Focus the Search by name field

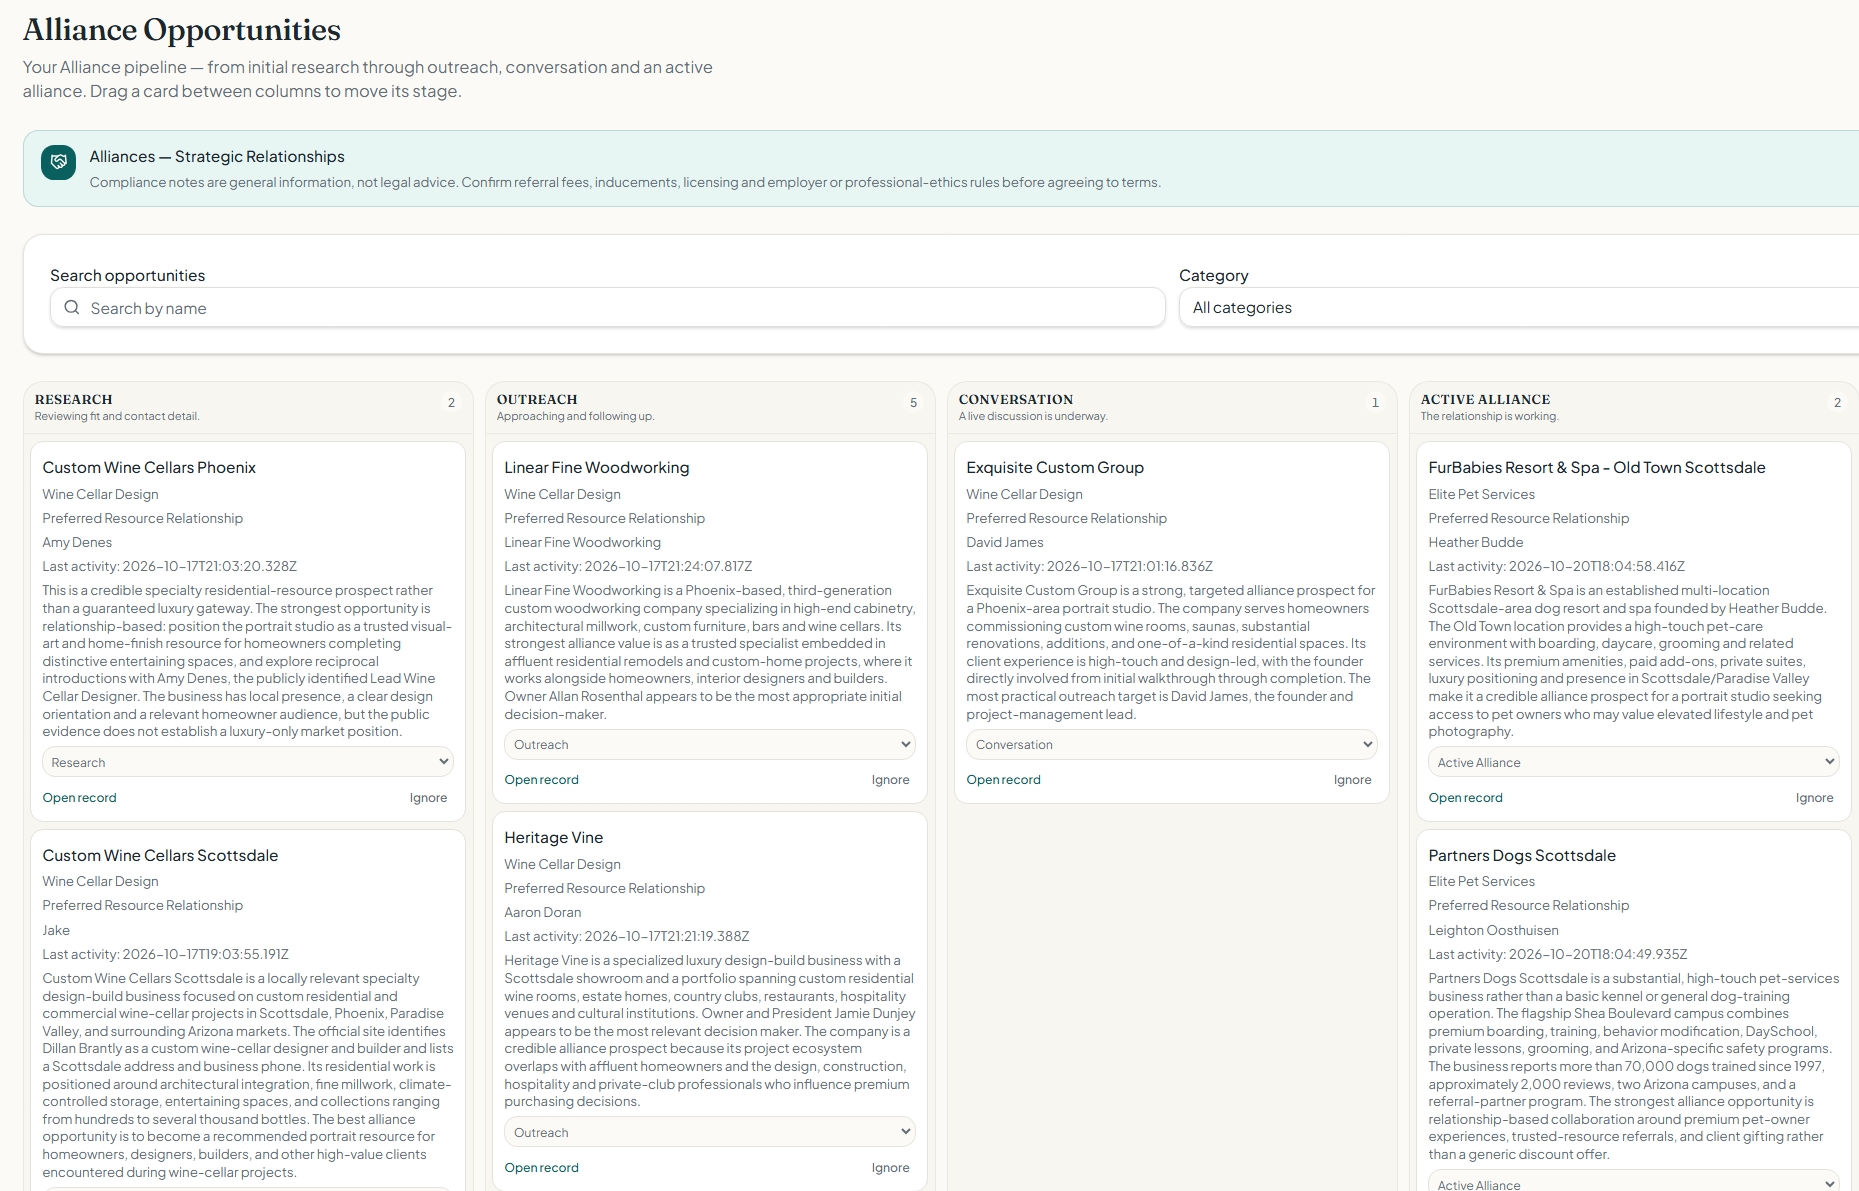(x=608, y=308)
